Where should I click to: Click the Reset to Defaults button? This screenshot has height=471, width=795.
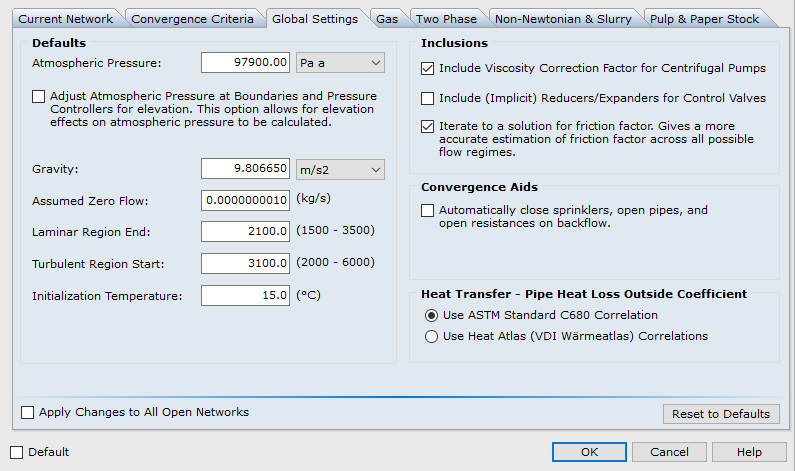720,414
